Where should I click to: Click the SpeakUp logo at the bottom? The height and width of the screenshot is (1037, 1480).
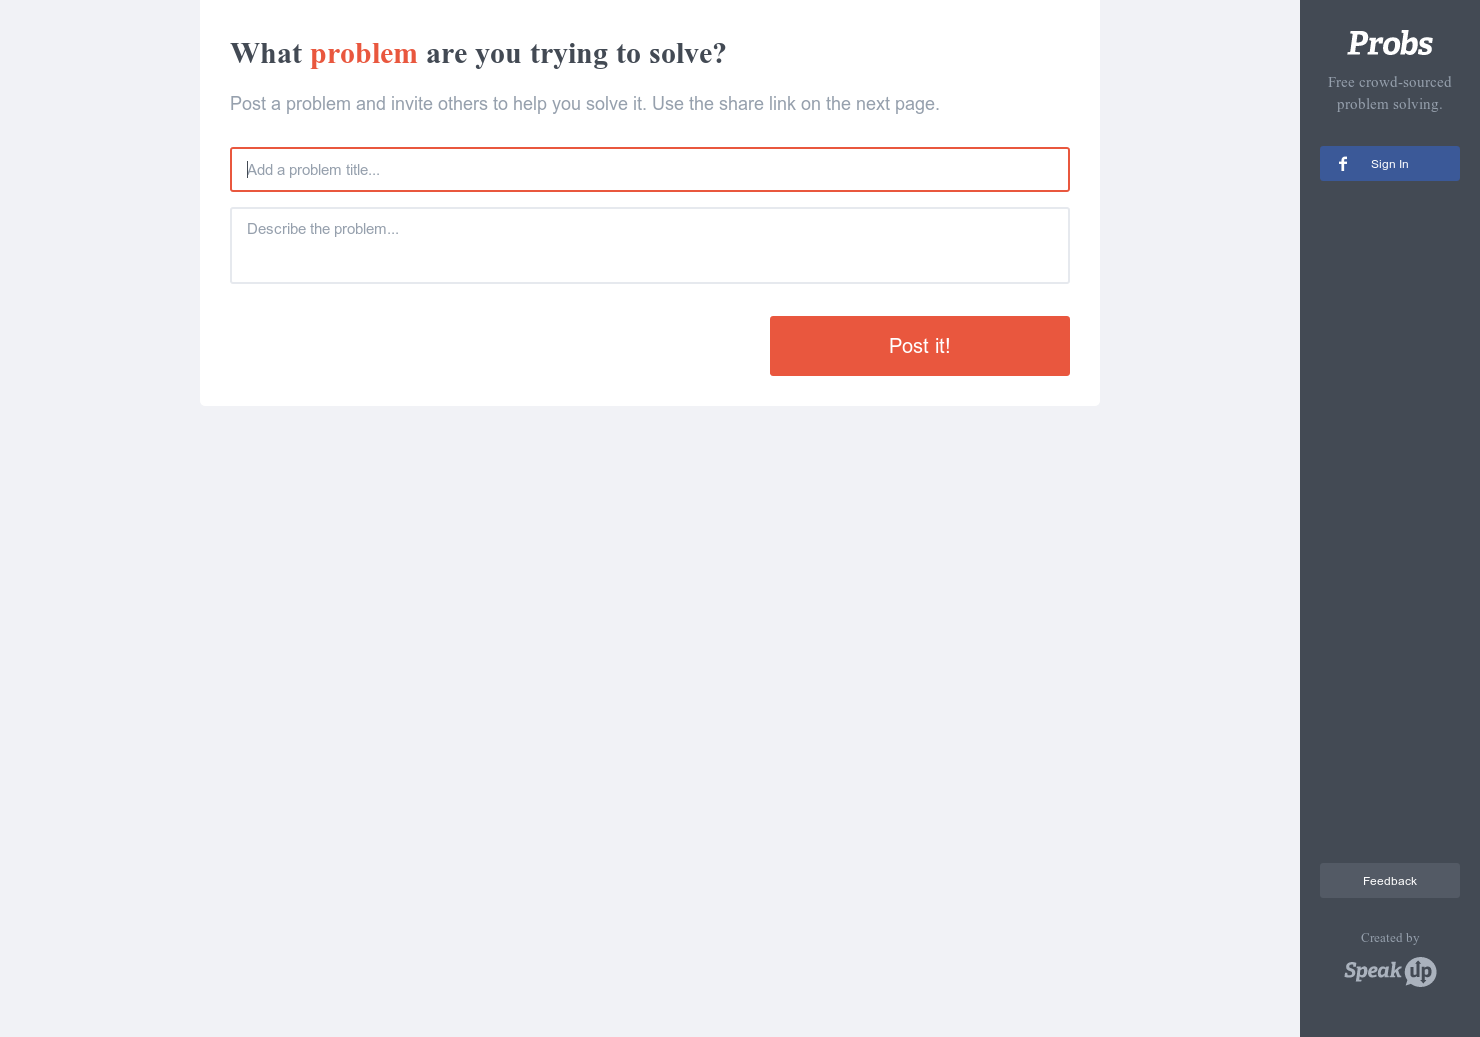tap(1389, 971)
